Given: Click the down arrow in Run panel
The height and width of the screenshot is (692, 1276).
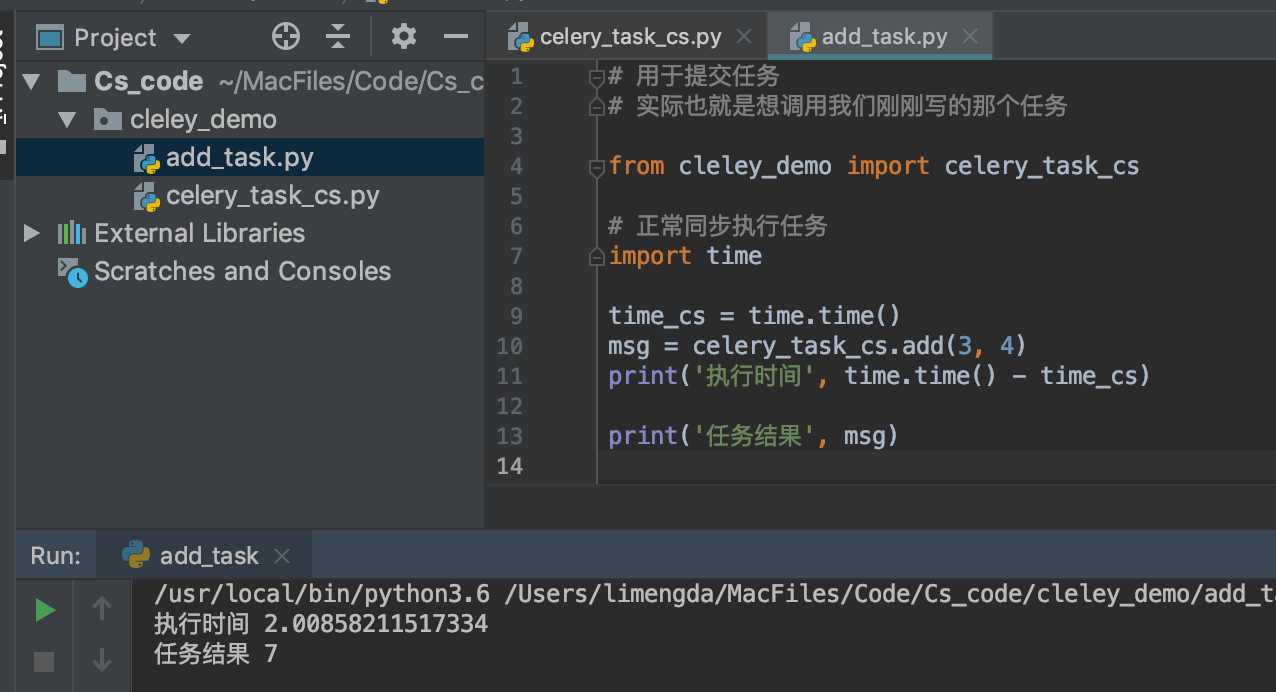Looking at the screenshot, I should (101, 660).
